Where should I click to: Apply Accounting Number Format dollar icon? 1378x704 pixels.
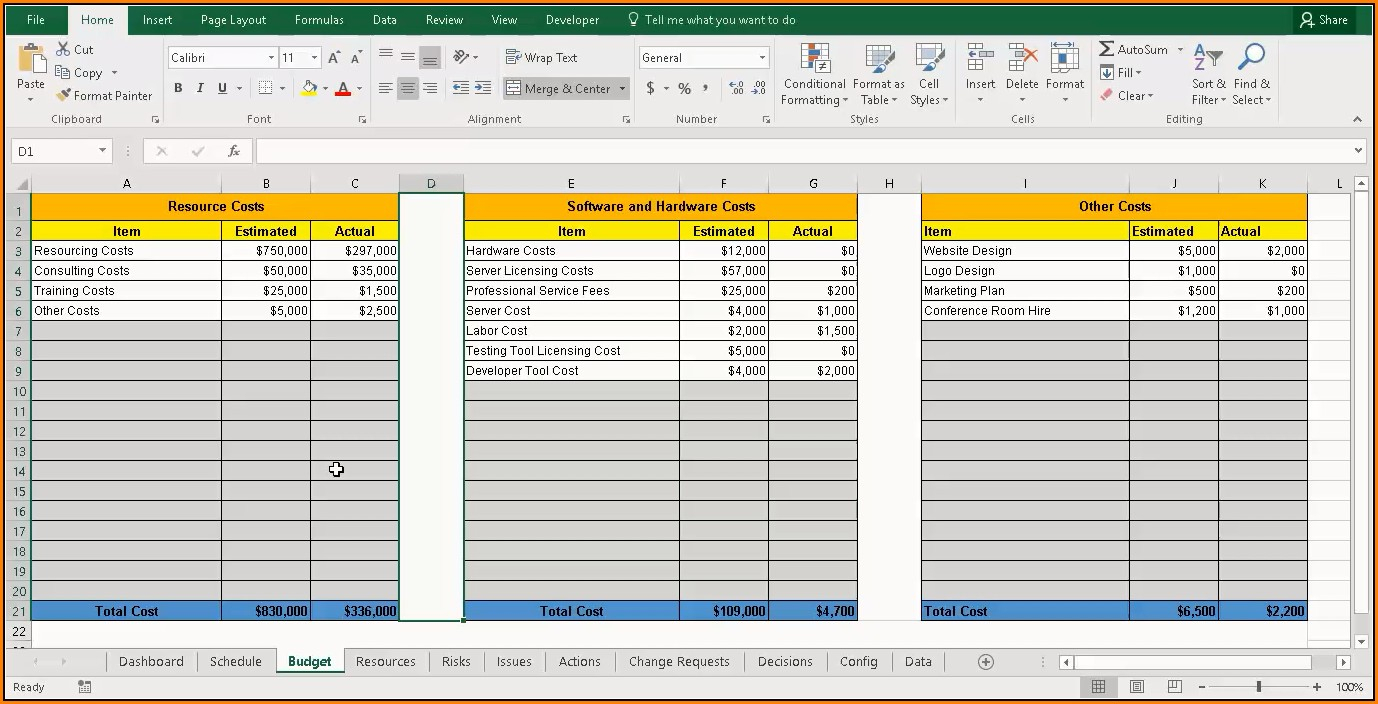(x=651, y=88)
